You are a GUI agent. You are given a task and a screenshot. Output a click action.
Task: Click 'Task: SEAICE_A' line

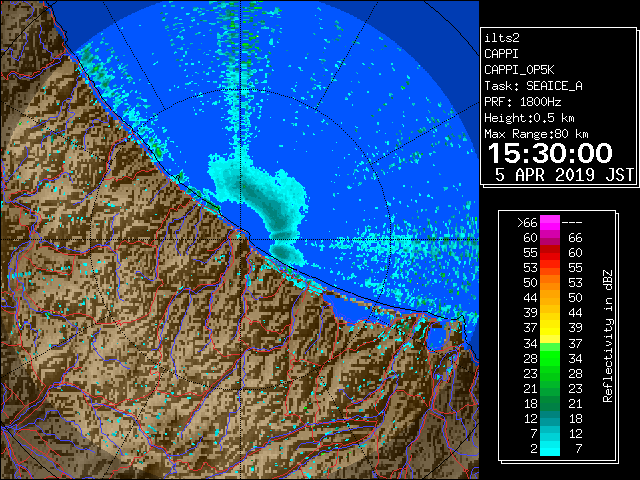click(x=533, y=86)
